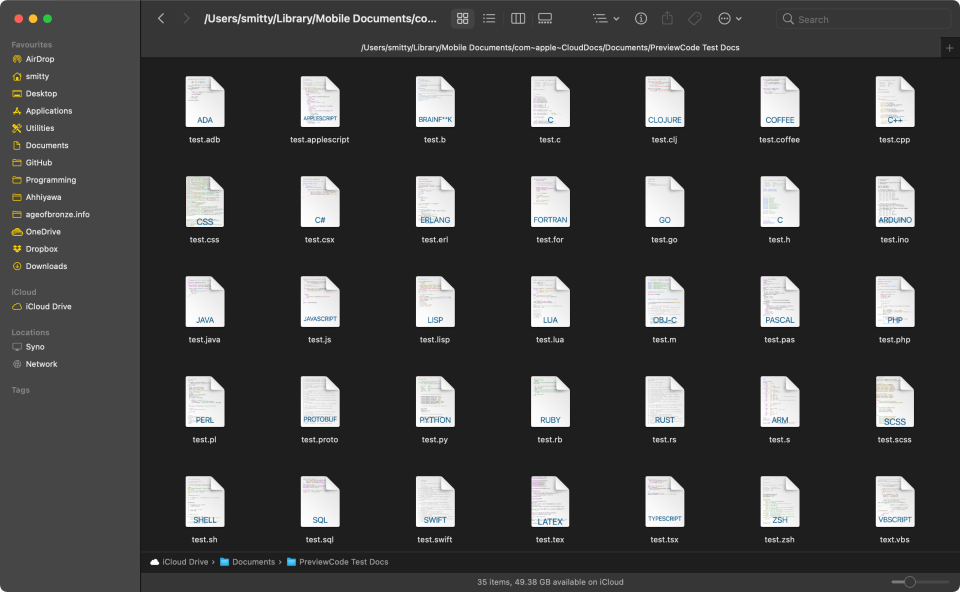The width and height of the screenshot is (960, 592).
Task: Select Applications in the sidebar
Action: tap(48, 111)
